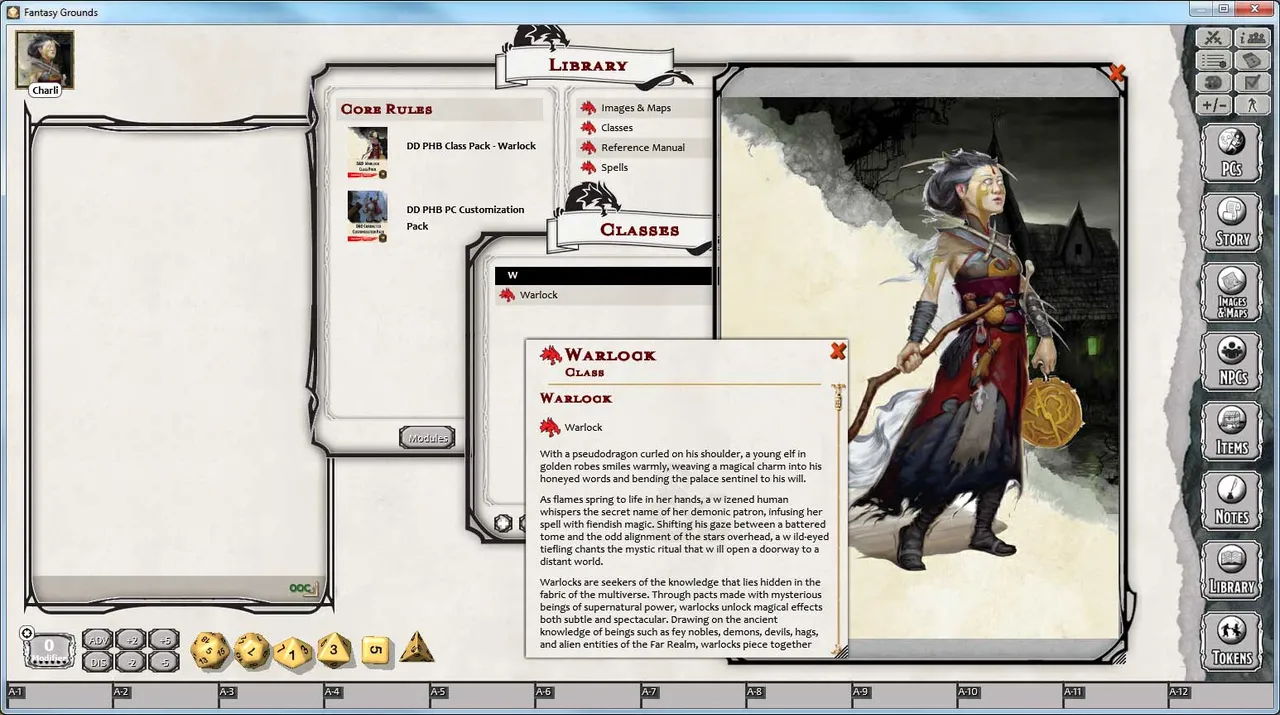
Task: Select hotkey slot A-3
Action: click(x=270, y=697)
